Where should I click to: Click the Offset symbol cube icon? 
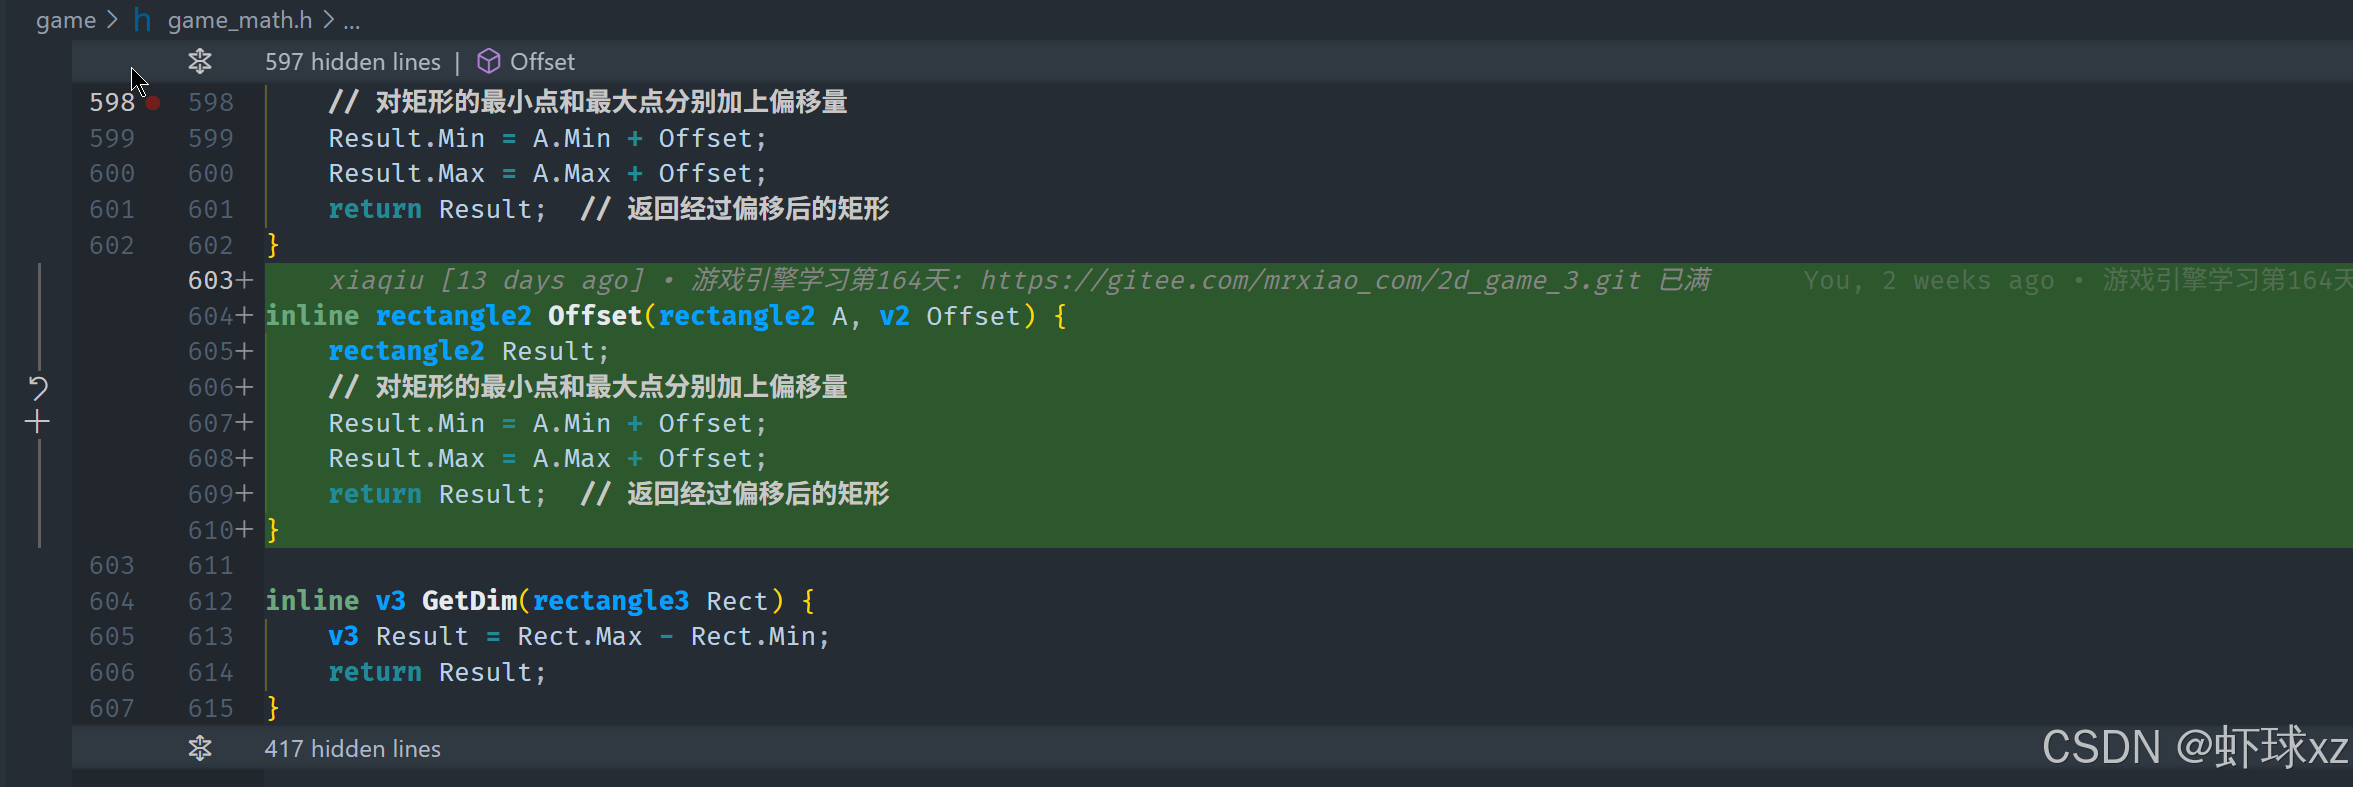pyautogui.click(x=488, y=62)
